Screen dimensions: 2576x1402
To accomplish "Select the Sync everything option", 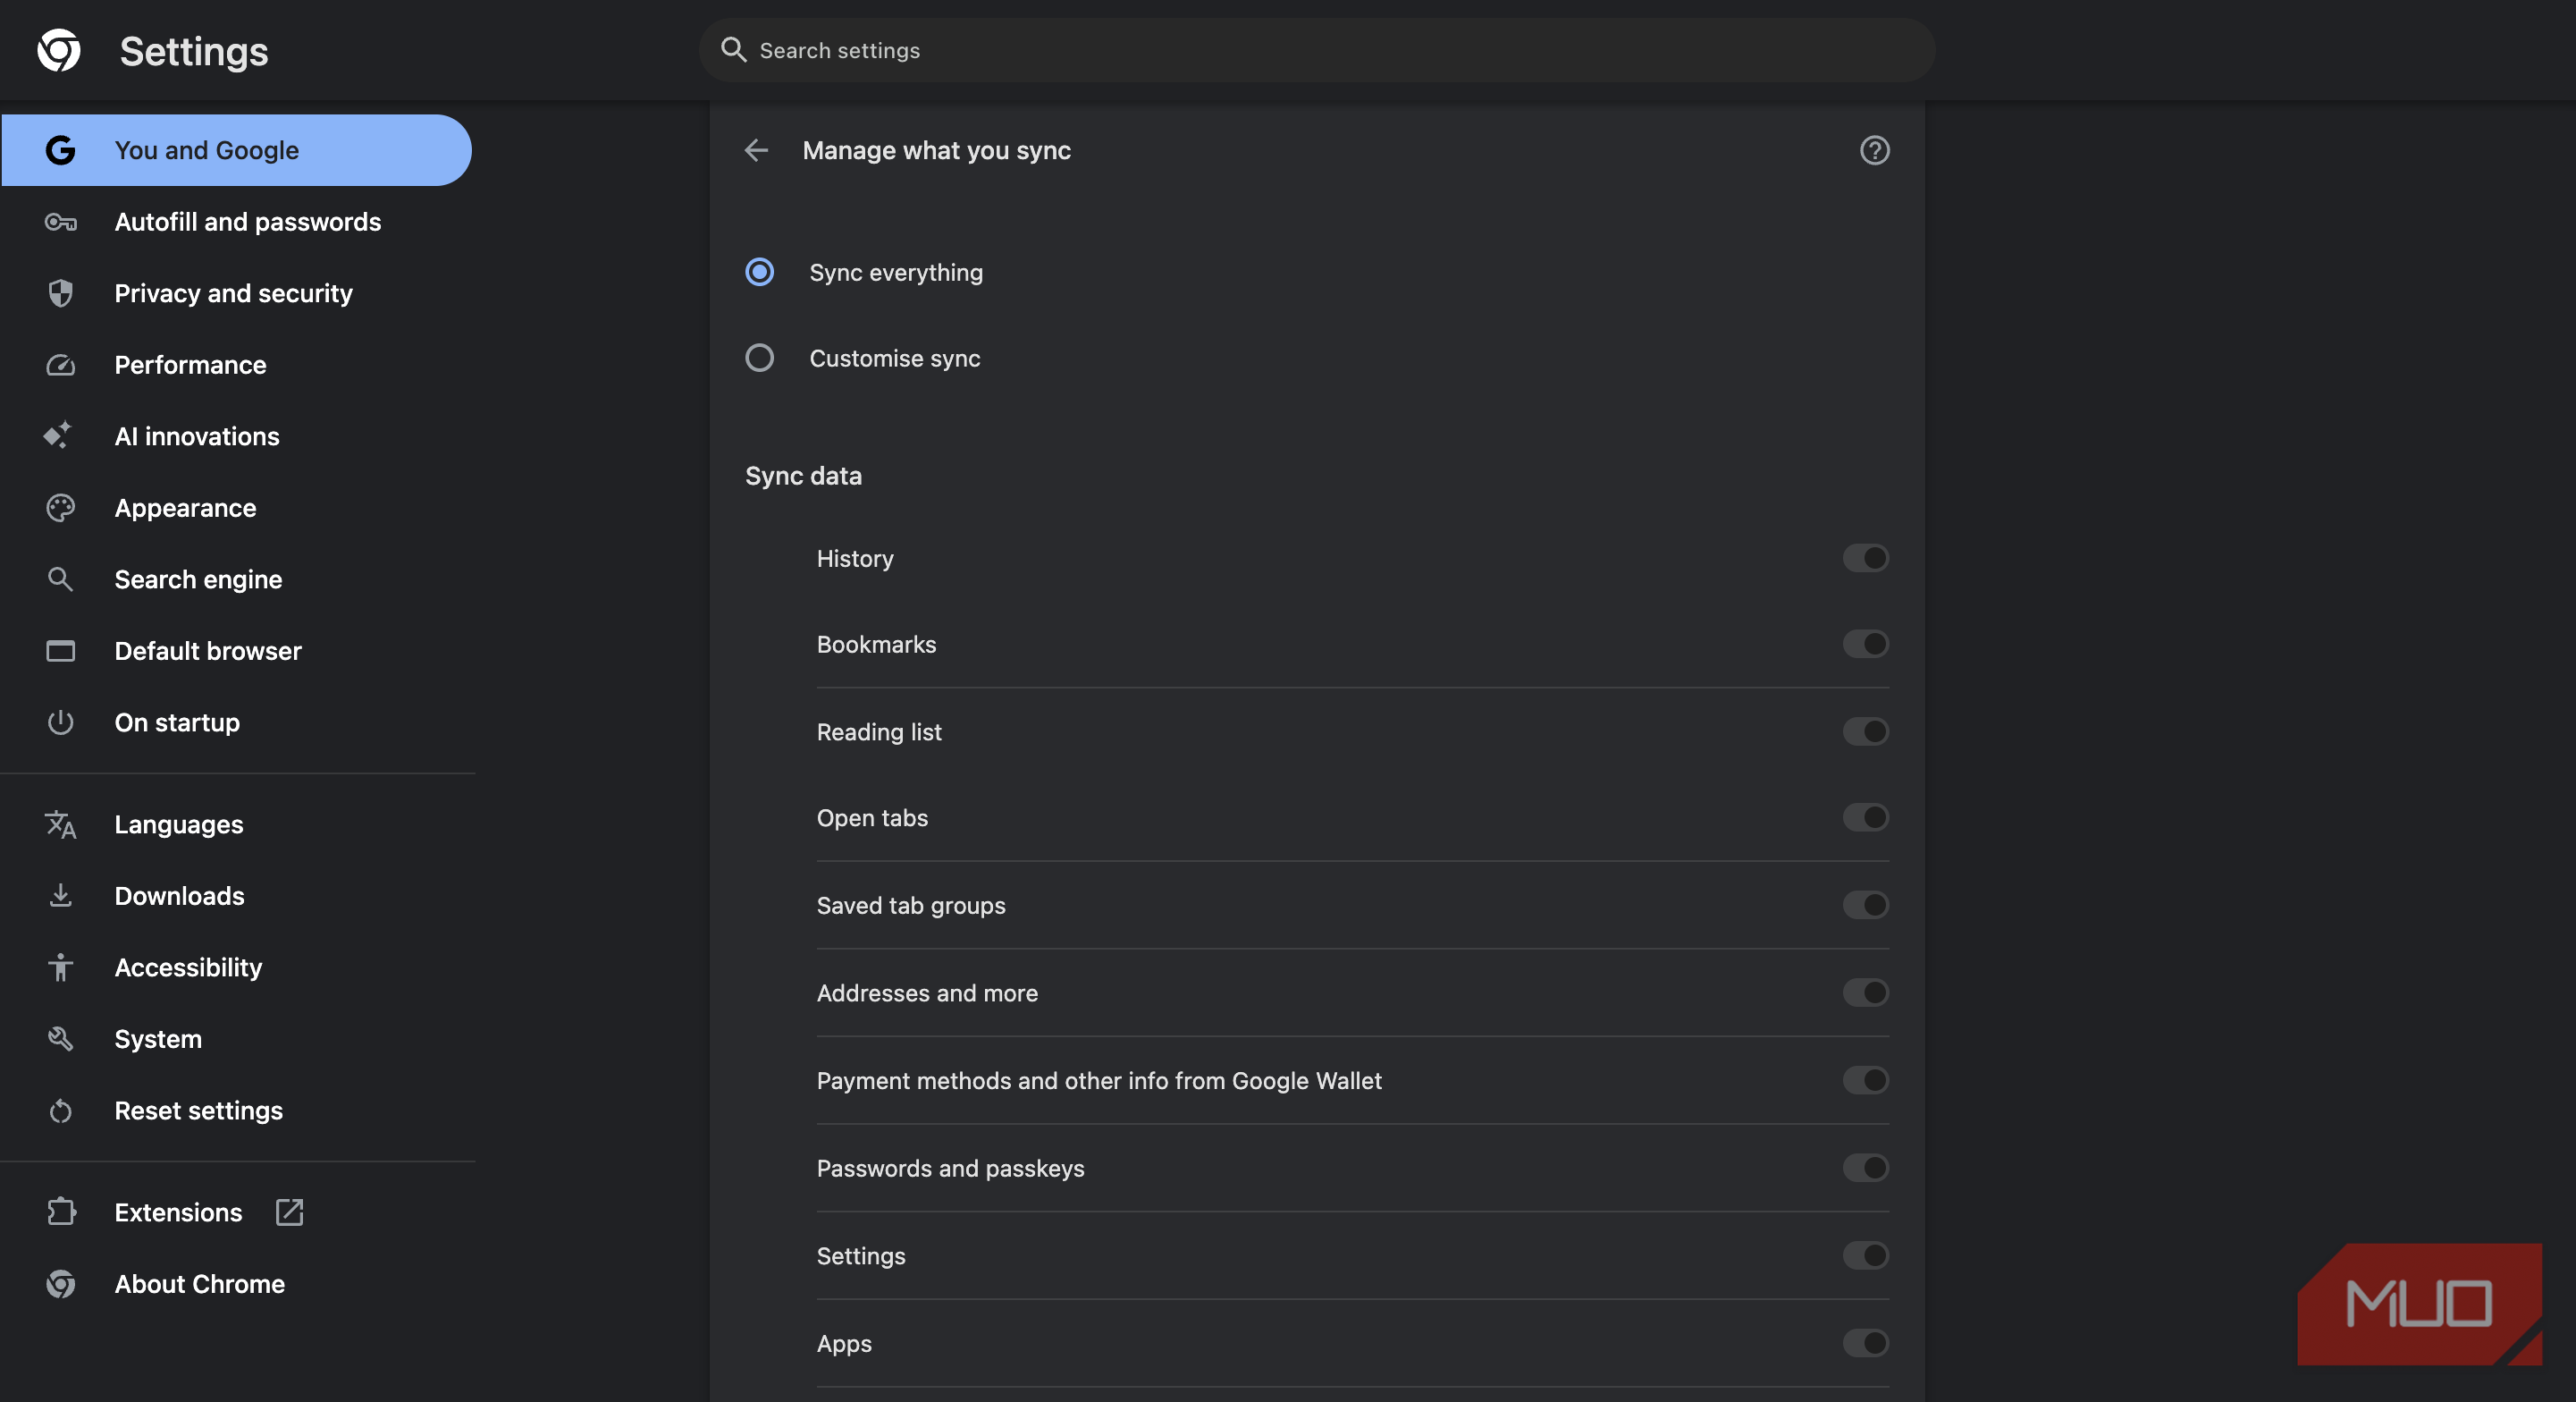I will [759, 272].
